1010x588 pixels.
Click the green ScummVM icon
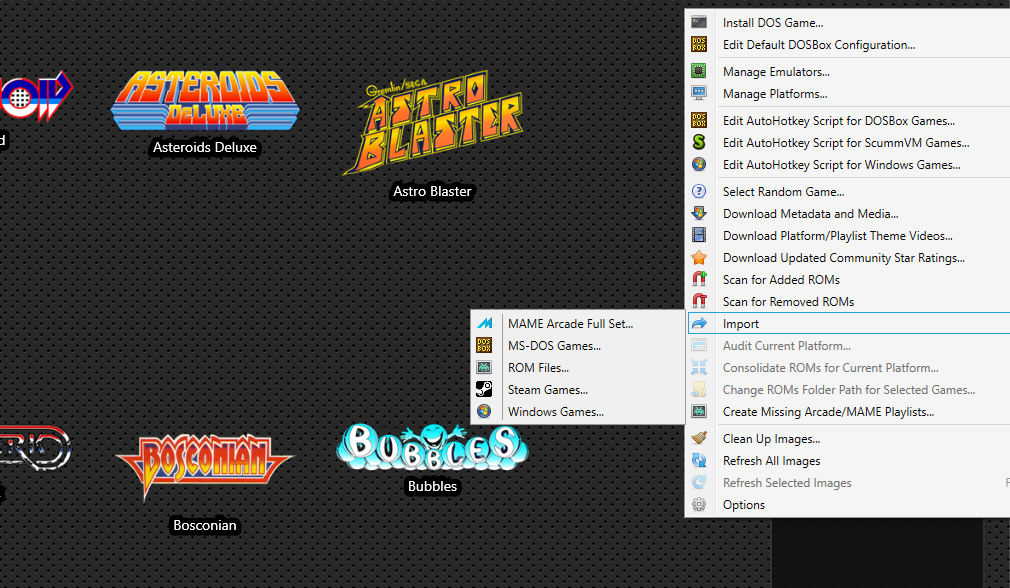[x=699, y=142]
